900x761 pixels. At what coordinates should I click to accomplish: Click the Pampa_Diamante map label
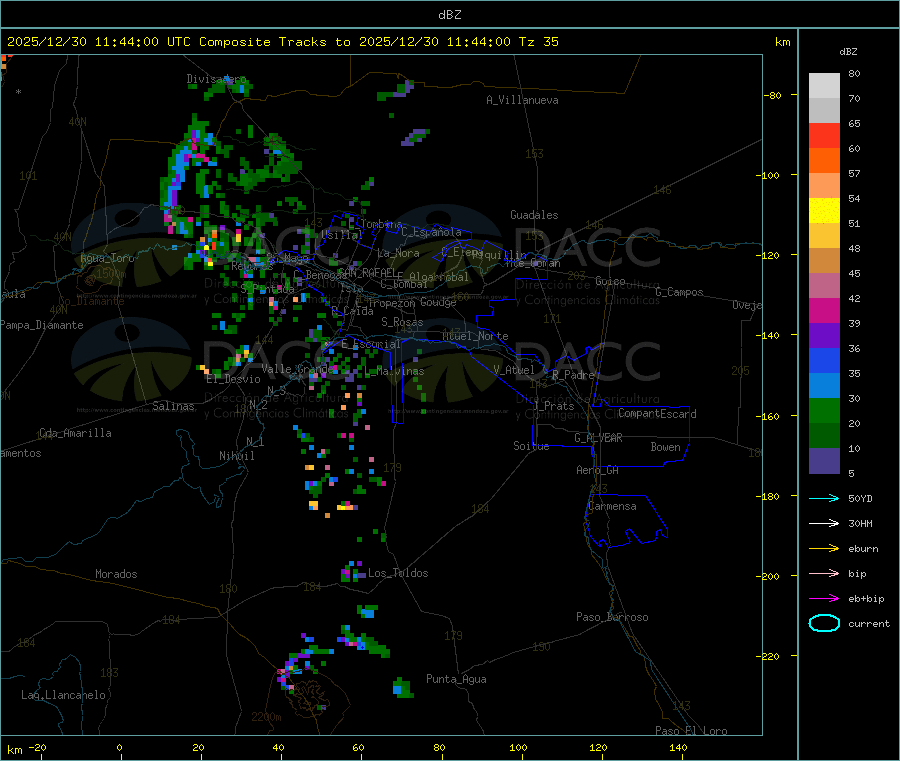[x=42, y=325]
